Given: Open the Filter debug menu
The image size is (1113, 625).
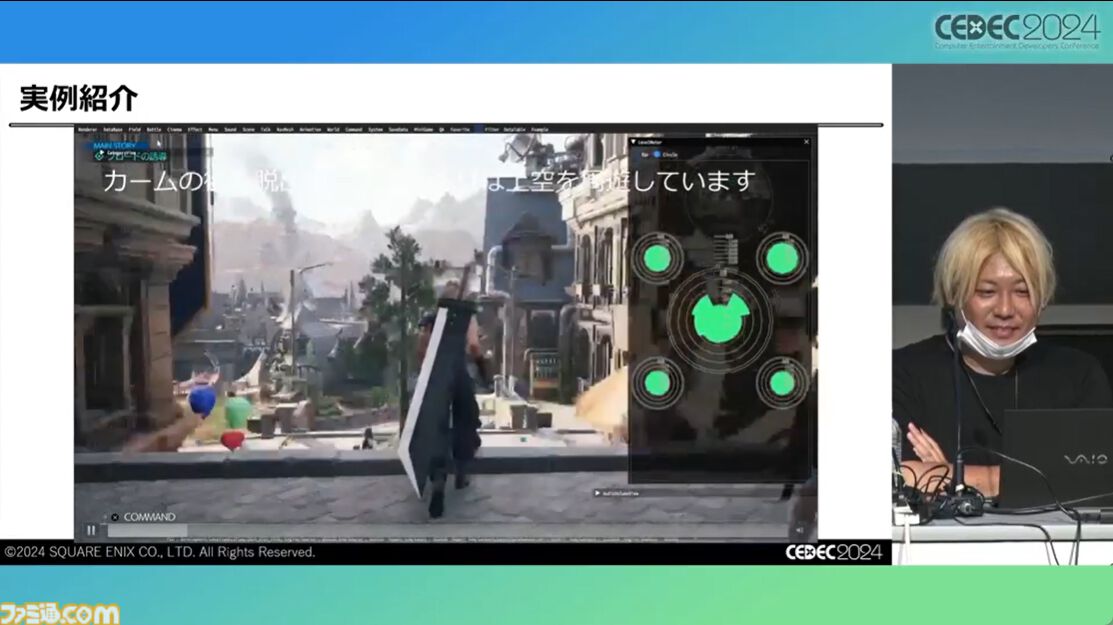Looking at the screenshot, I should [492, 130].
